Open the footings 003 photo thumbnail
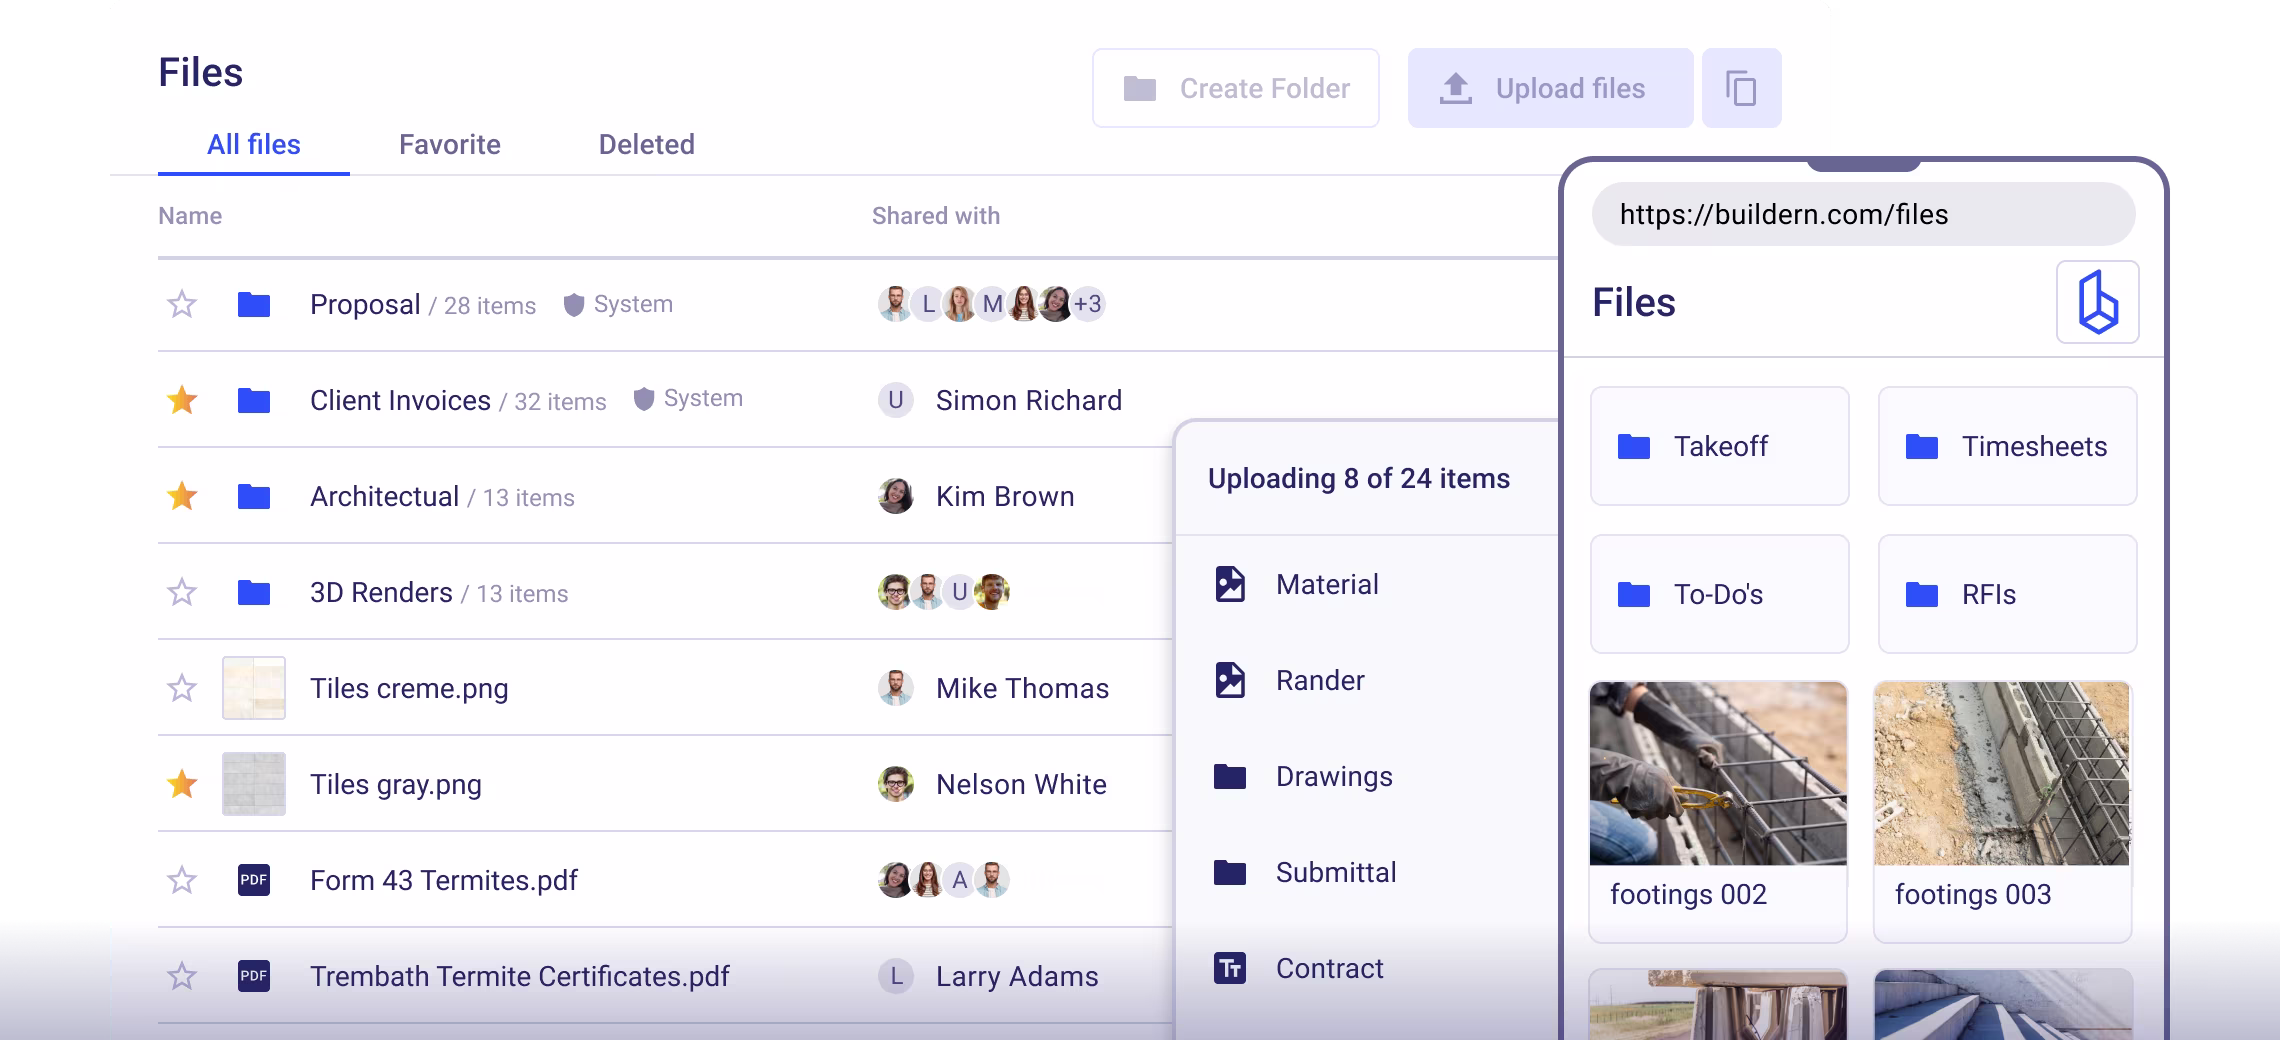 [x=2002, y=773]
